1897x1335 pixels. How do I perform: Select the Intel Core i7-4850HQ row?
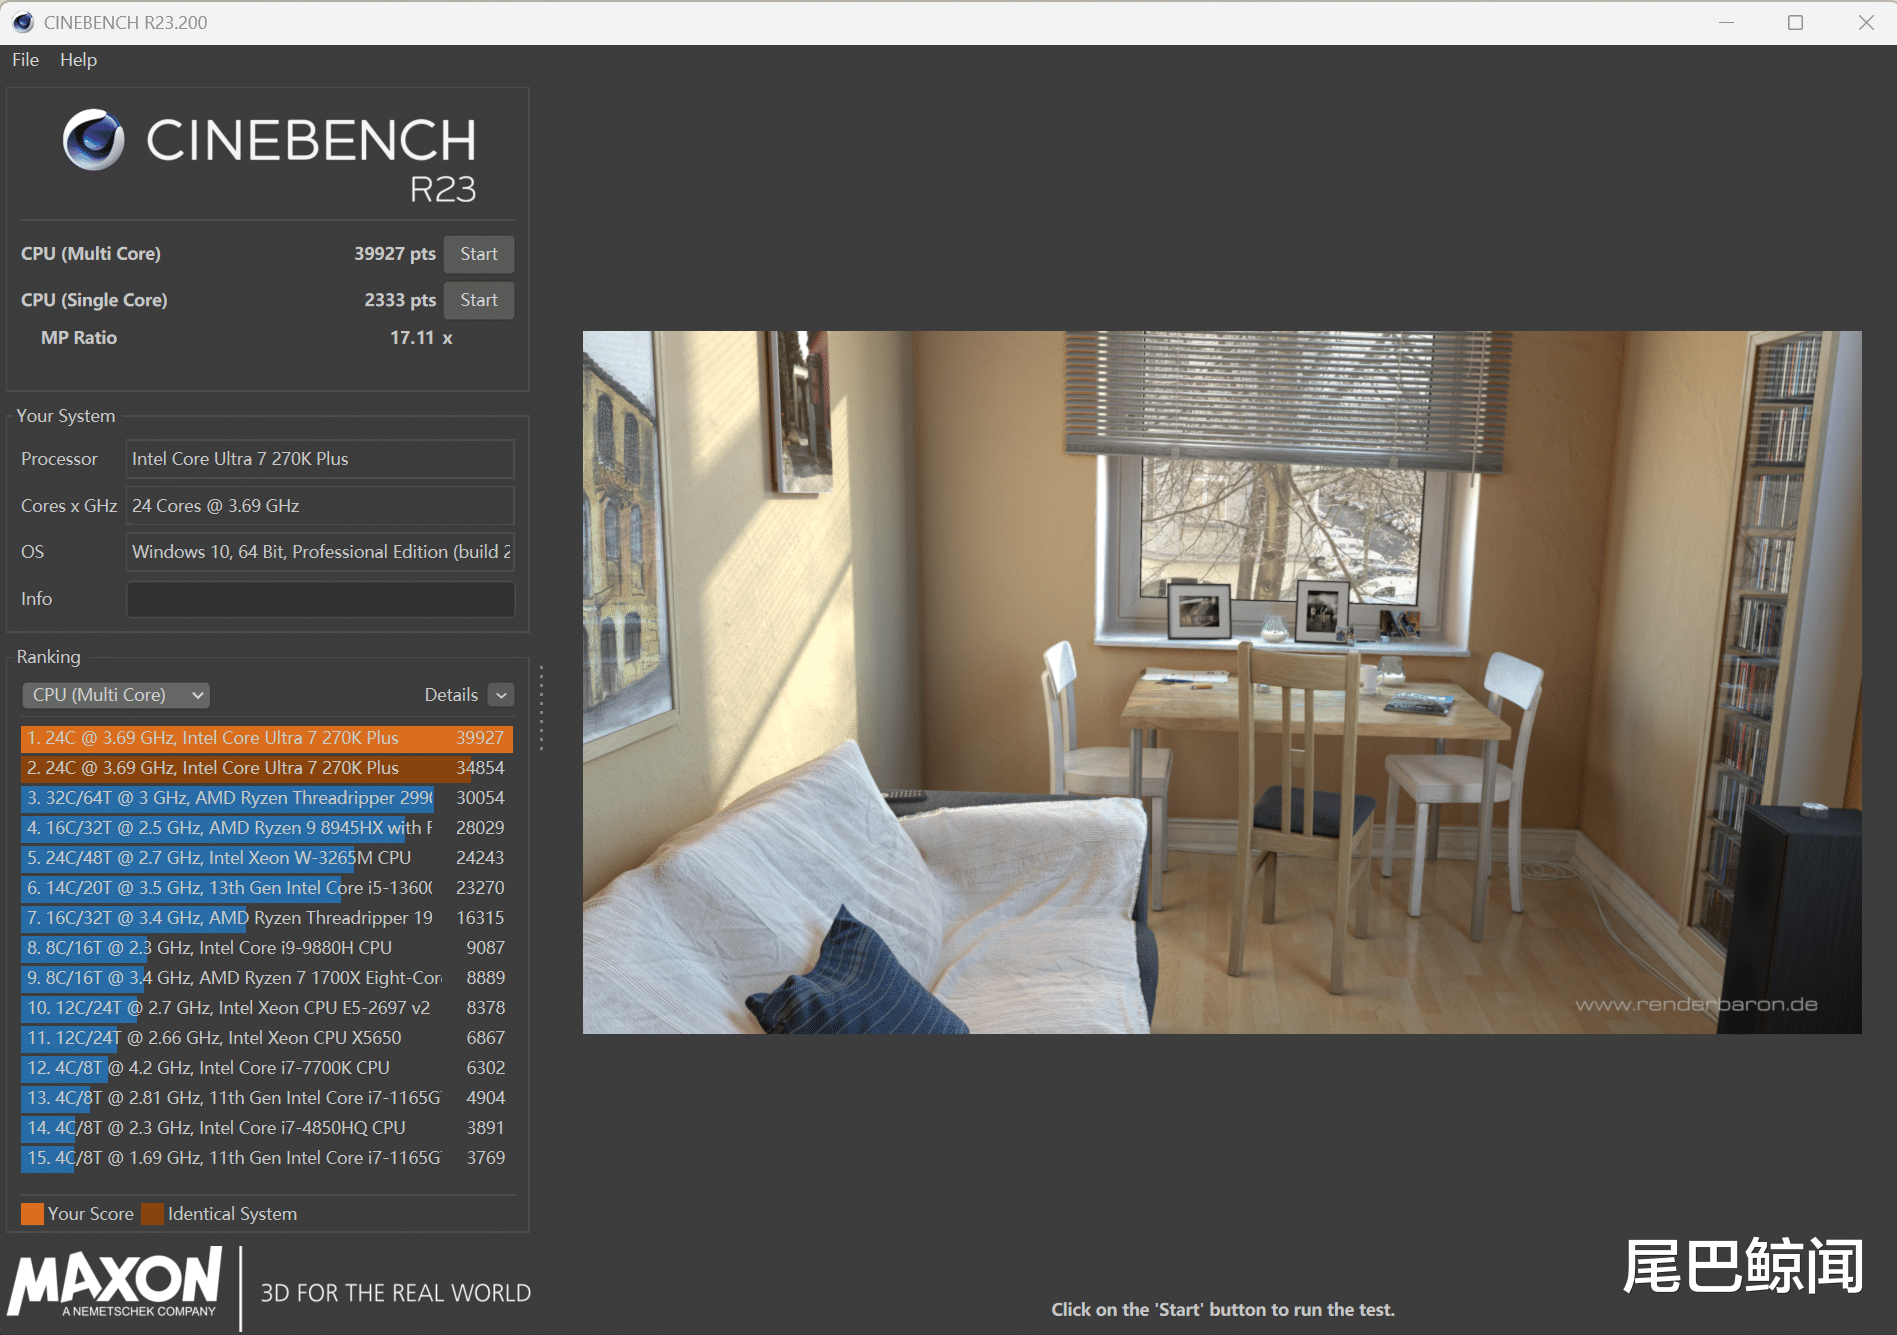coord(267,1128)
